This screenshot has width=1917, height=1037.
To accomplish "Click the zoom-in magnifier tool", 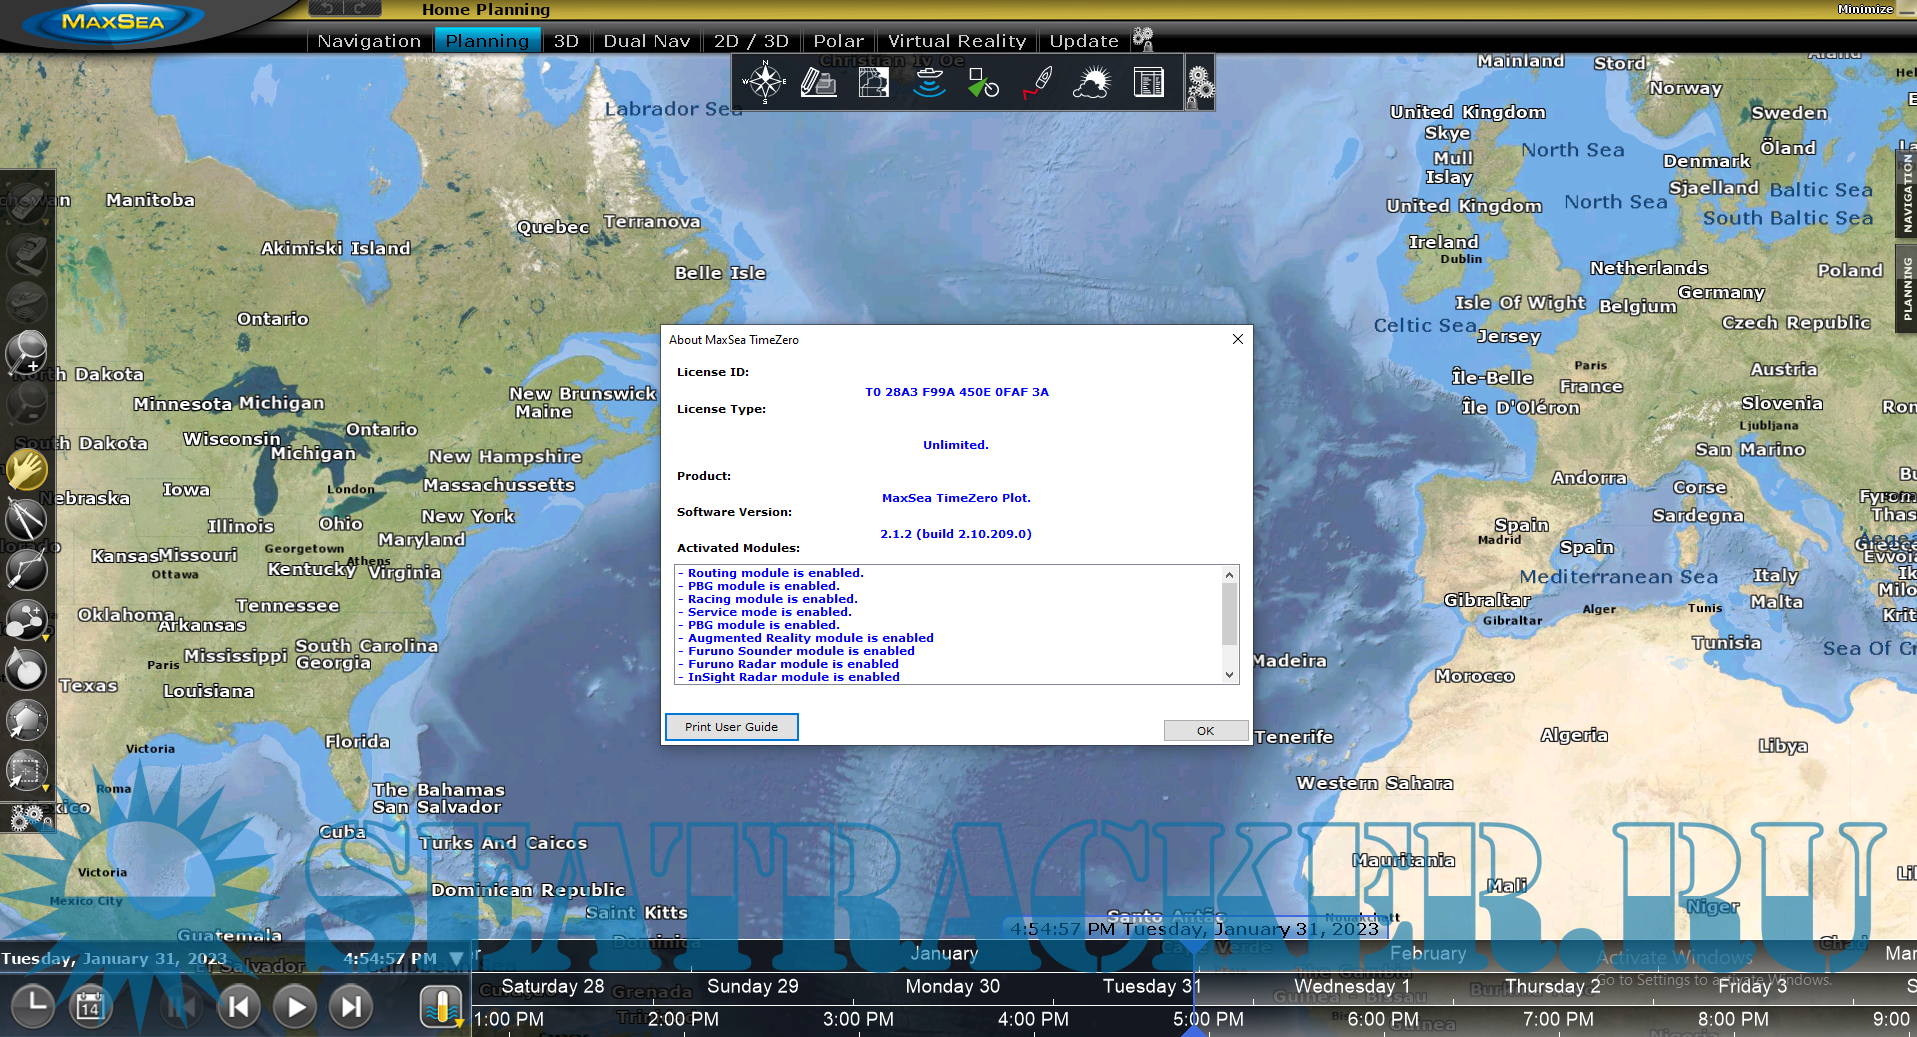I will click(26, 352).
